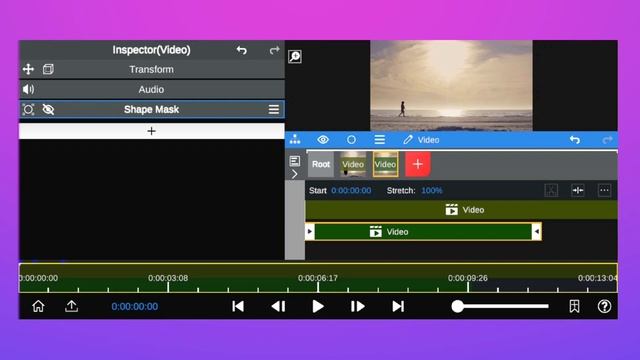
Task: Click timeline ruler at 0:00:09:26
Action: click(467, 279)
